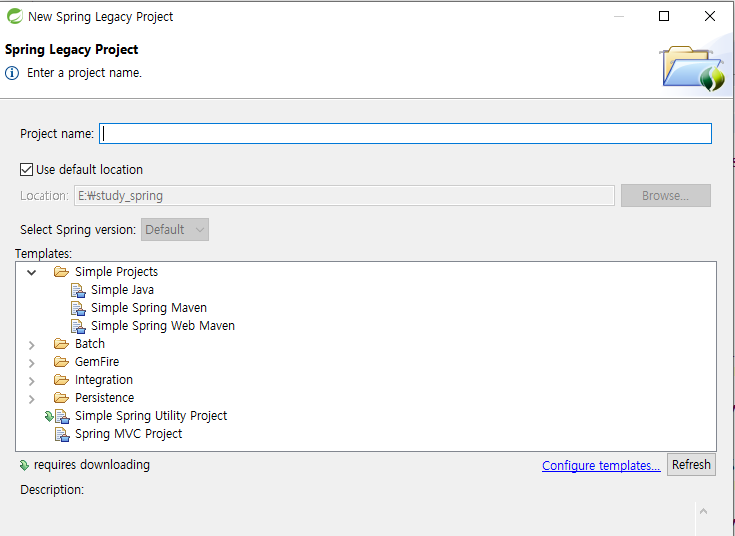Click the Spring project folder wizard image
The image size is (735, 536).
click(x=693, y=68)
